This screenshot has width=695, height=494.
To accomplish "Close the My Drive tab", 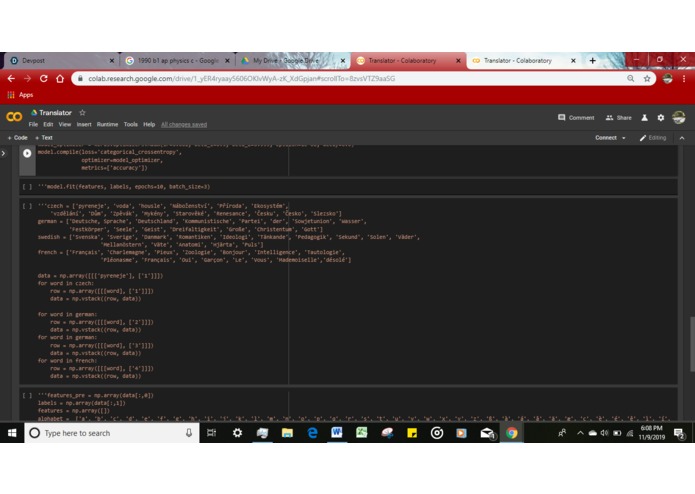I will click(343, 61).
